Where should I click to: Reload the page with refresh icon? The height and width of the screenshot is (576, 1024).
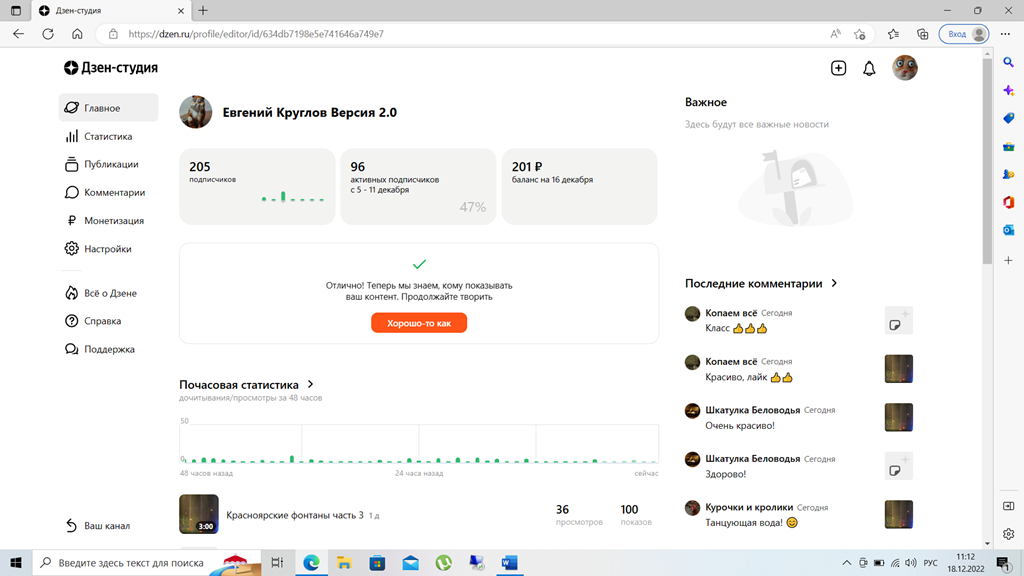coord(48,34)
